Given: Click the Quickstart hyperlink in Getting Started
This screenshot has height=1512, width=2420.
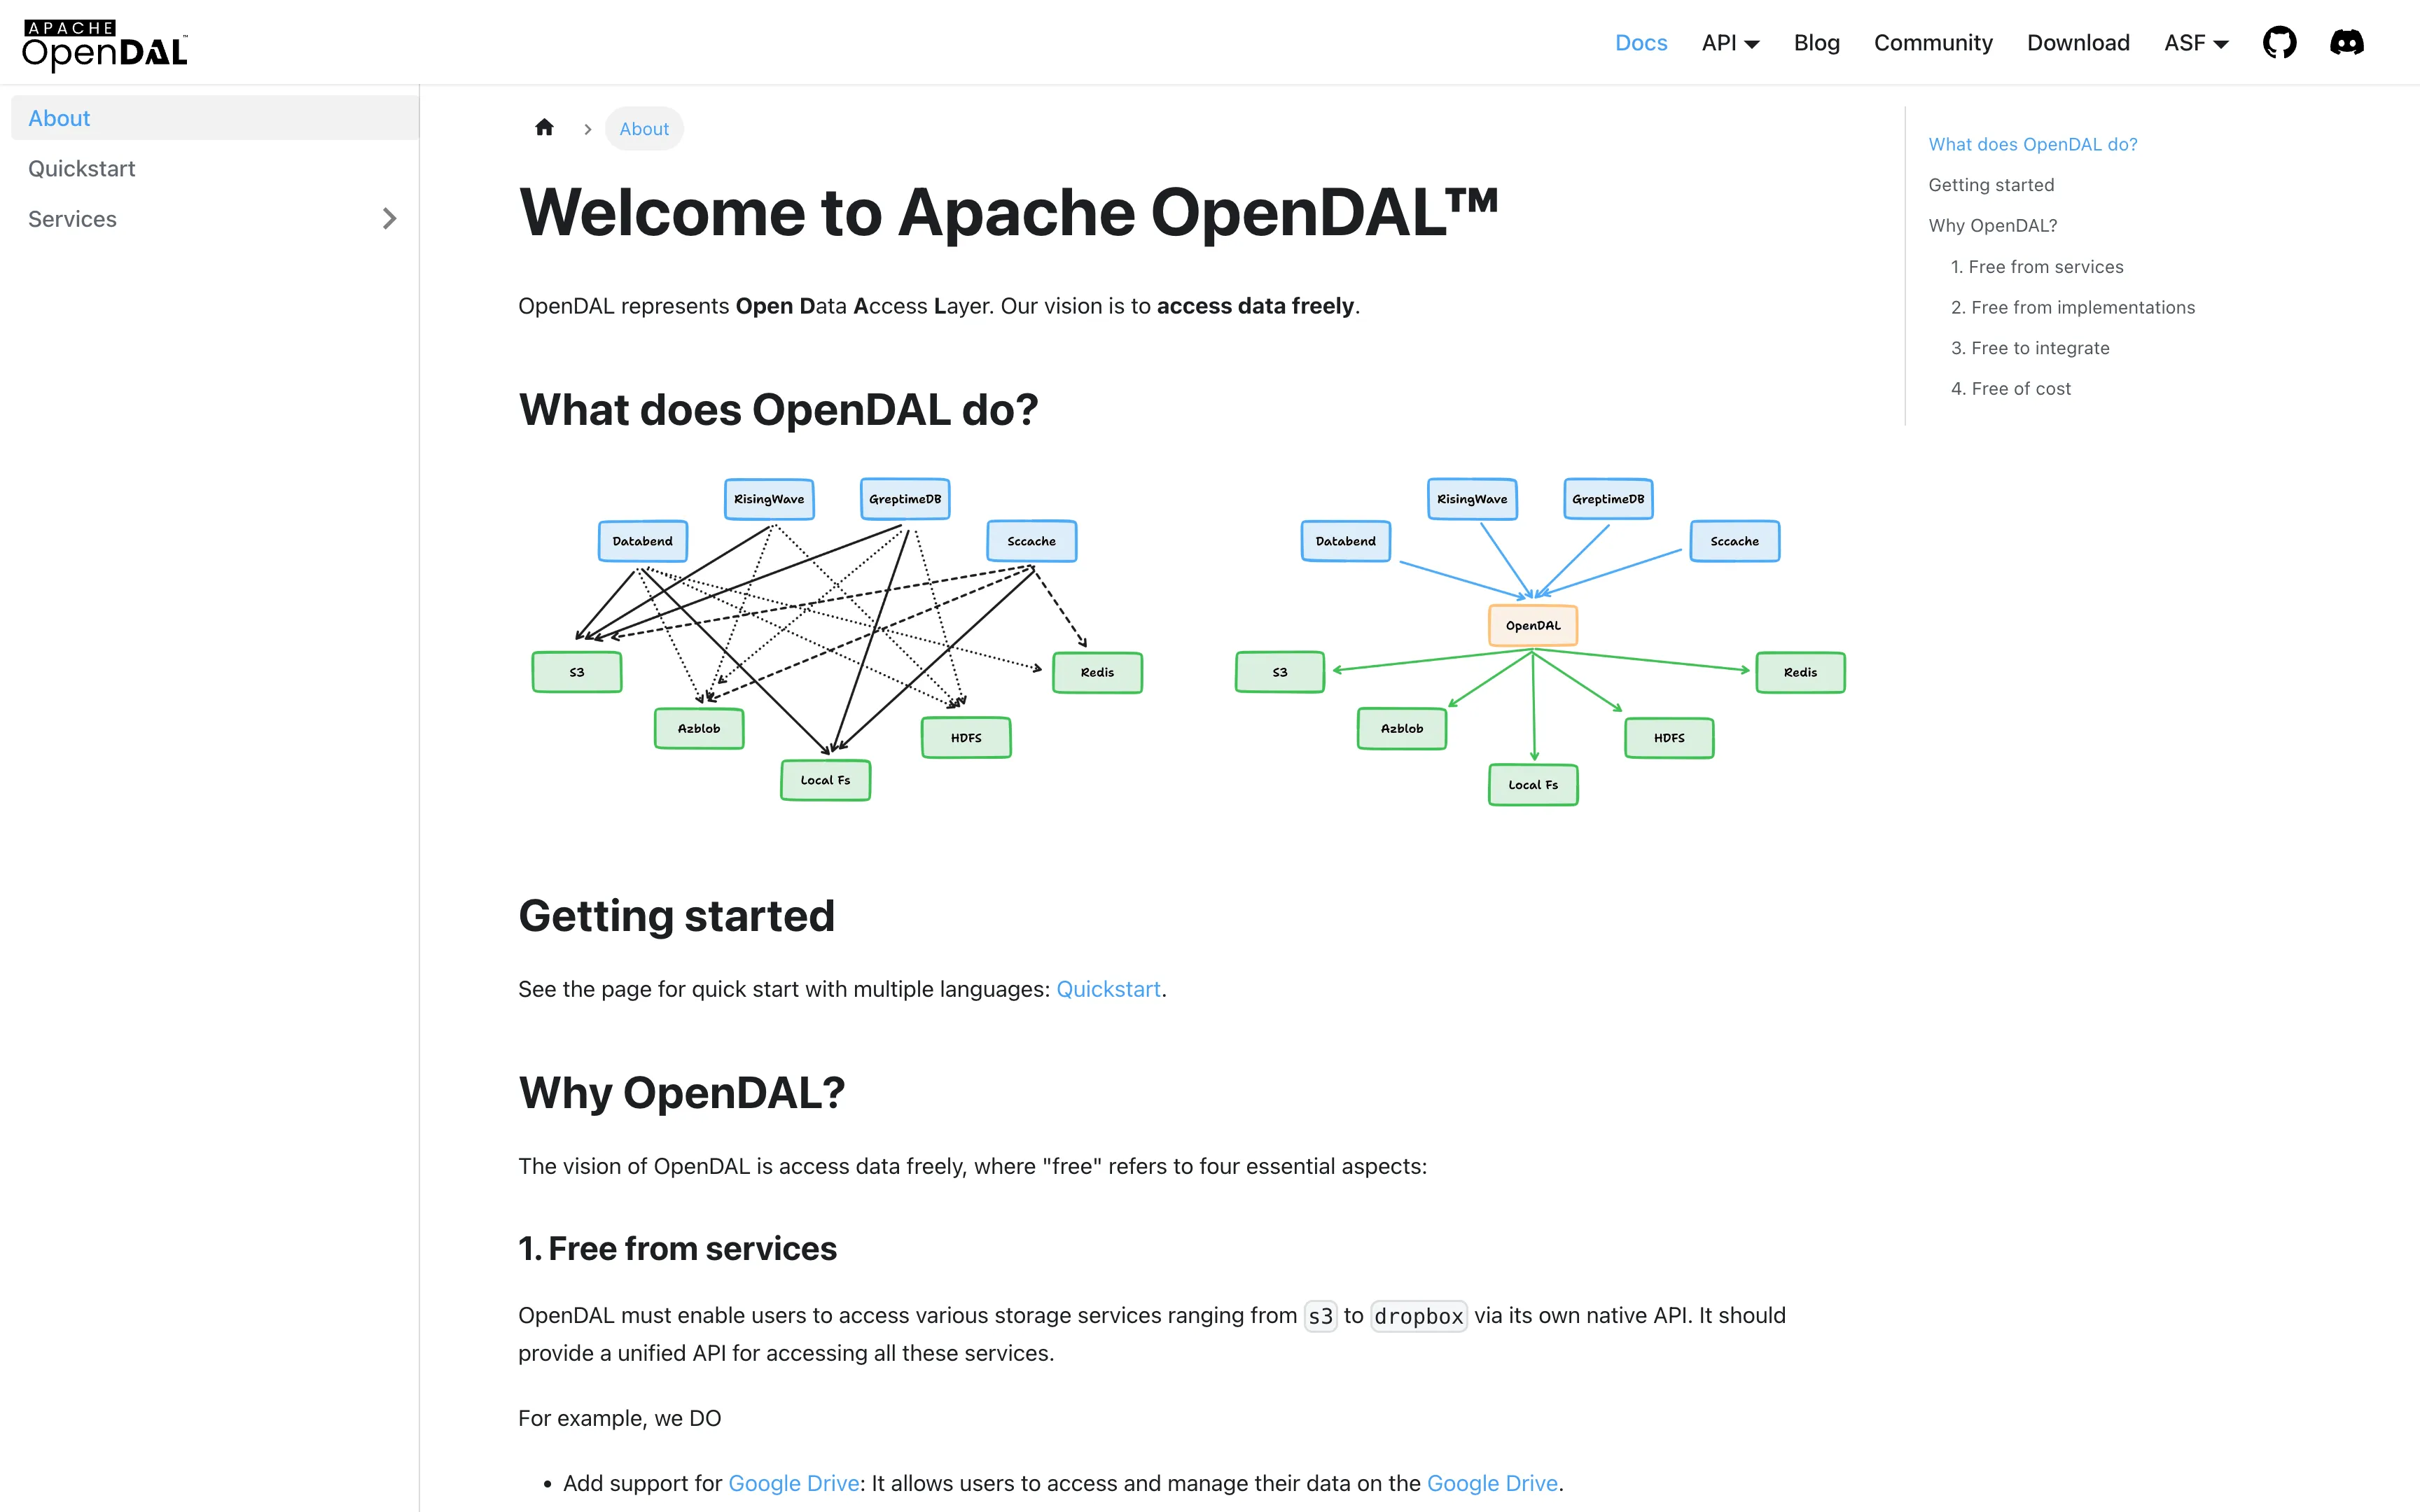Looking at the screenshot, I should coord(1108,988).
